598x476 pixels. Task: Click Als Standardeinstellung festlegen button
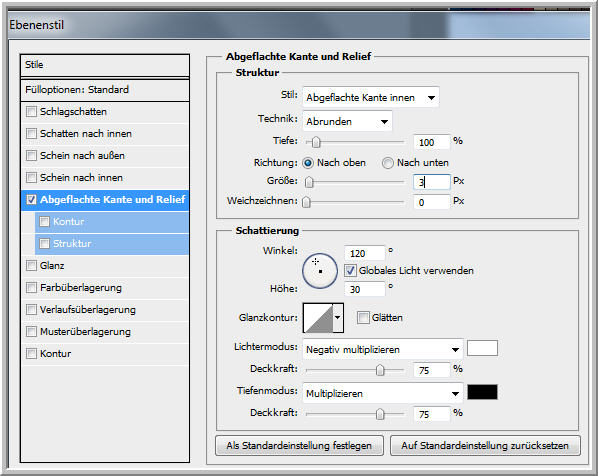click(x=299, y=445)
